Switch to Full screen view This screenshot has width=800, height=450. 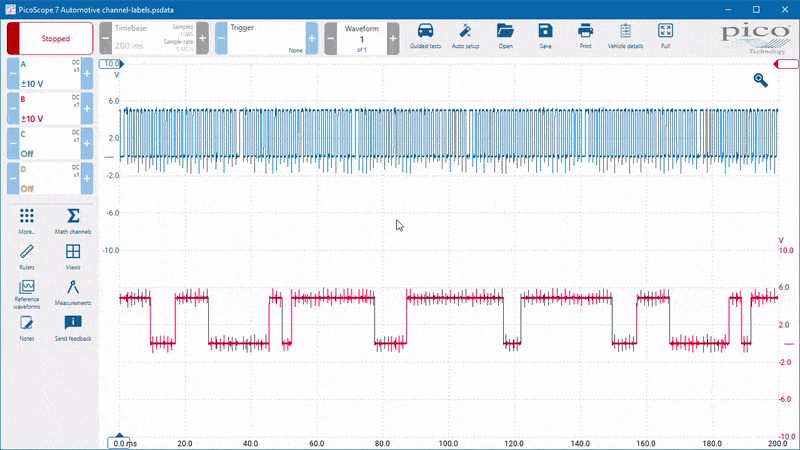coord(665,36)
